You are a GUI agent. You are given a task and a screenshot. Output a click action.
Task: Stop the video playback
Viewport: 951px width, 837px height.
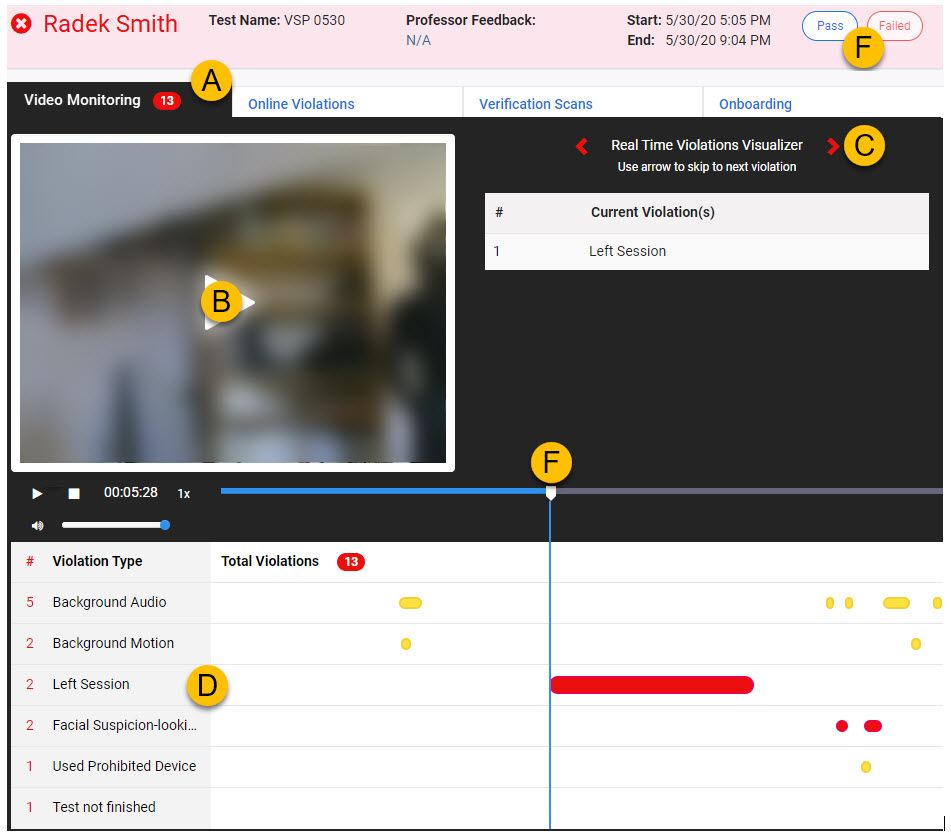click(x=74, y=493)
